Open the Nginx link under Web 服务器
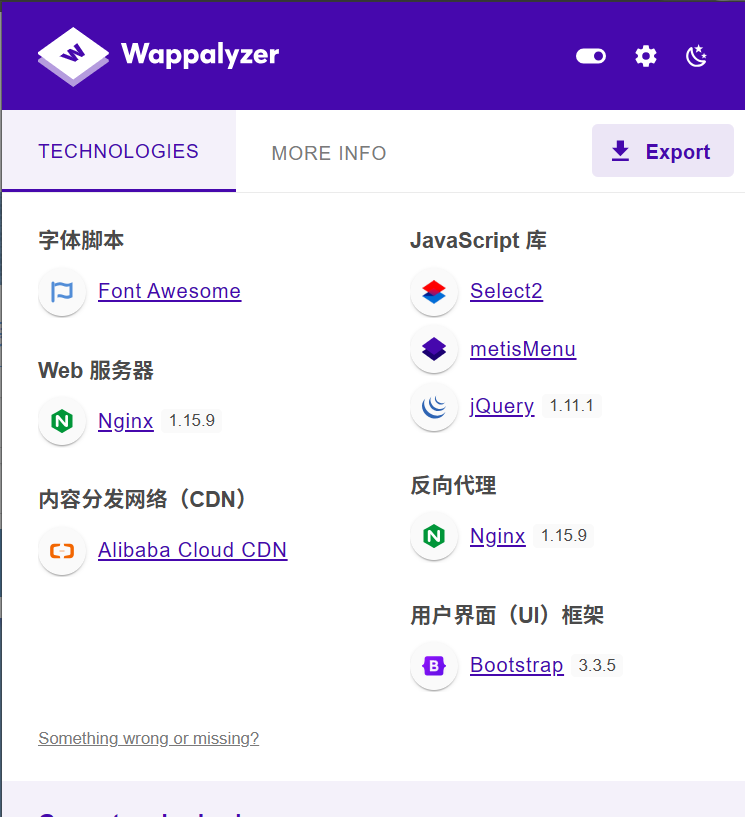Viewport: 745px width, 817px height. [126, 421]
